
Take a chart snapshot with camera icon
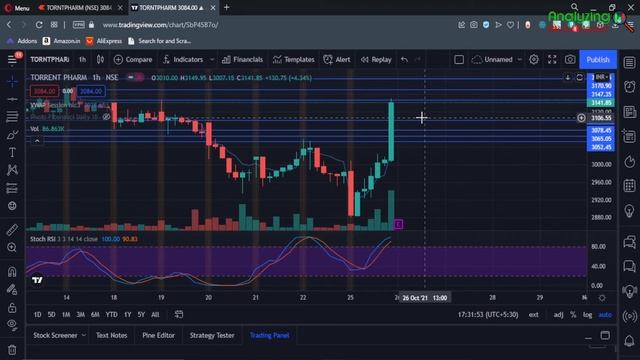[x=570, y=60]
